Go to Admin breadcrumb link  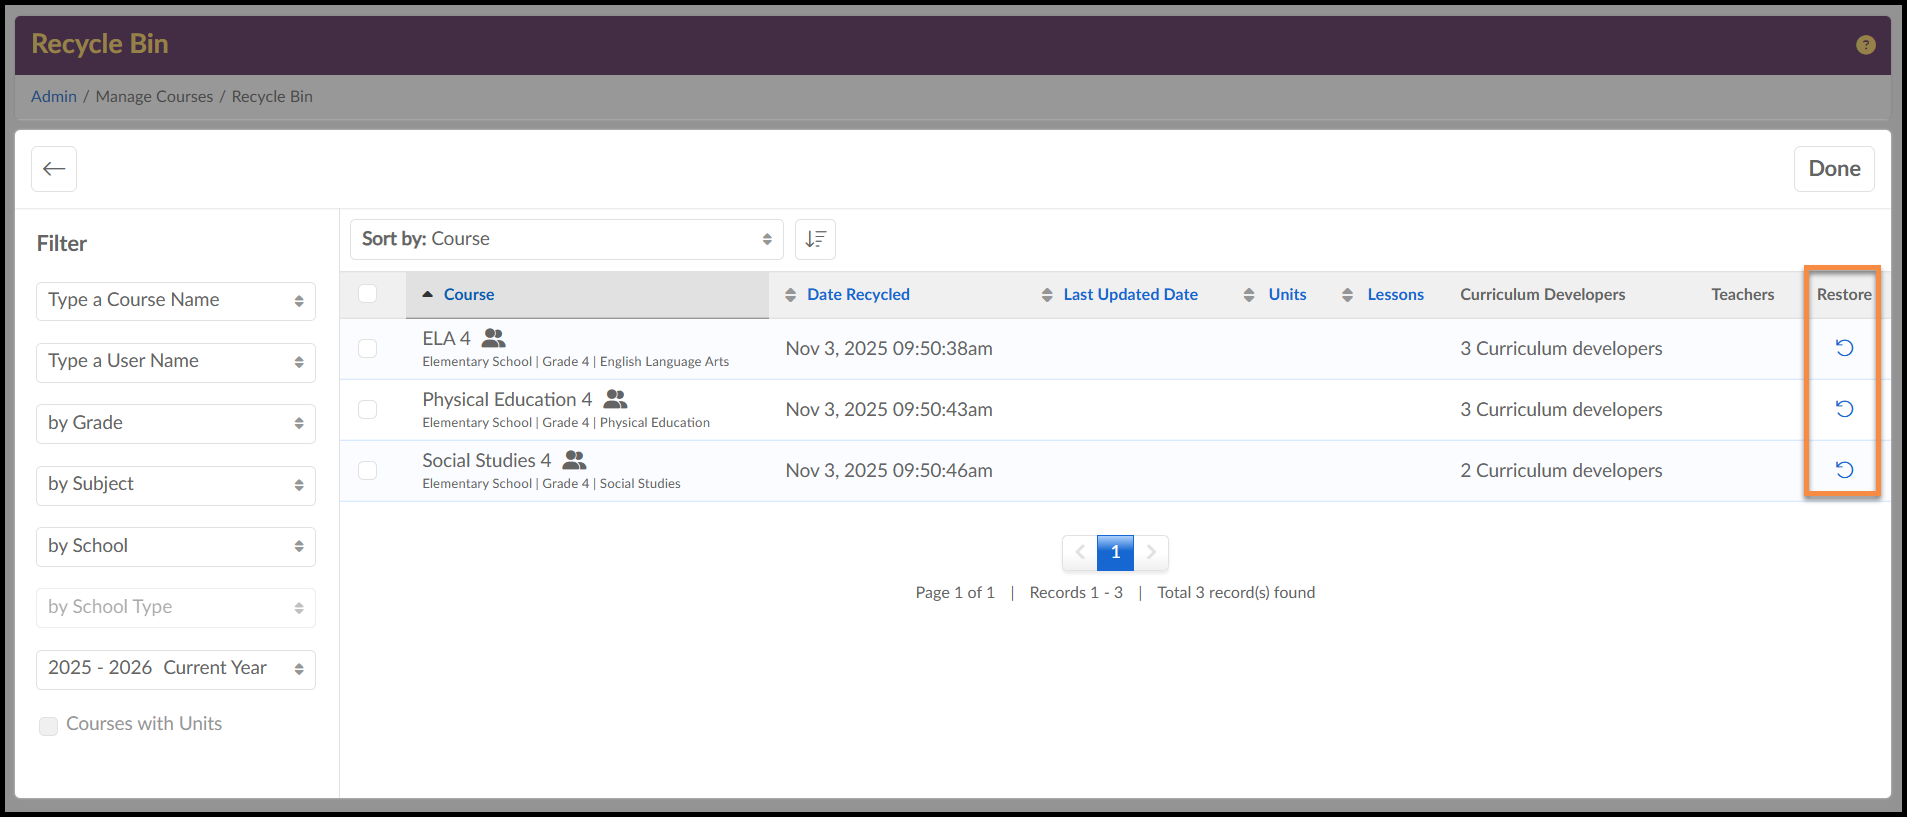(x=54, y=97)
